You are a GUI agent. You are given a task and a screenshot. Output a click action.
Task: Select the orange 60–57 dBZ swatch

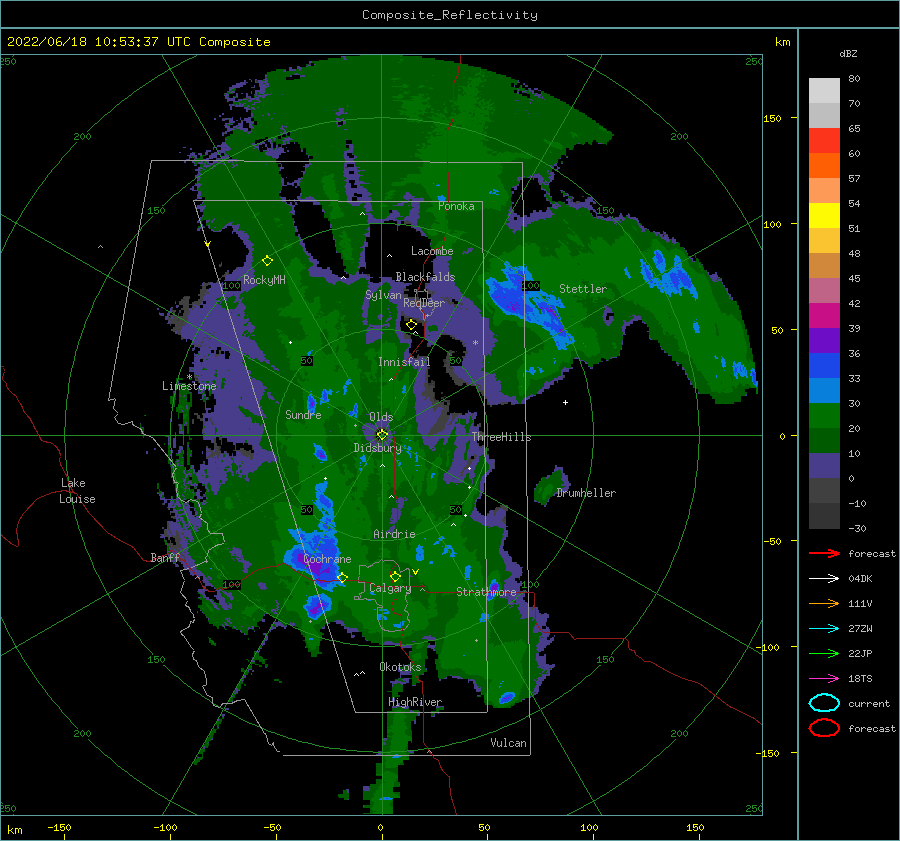tap(824, 165)
